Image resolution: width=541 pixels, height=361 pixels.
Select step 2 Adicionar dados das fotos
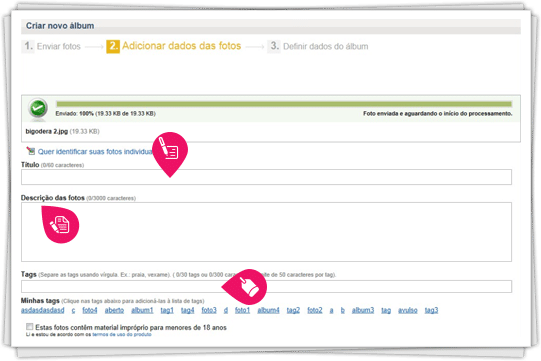pyautogui.click(x=174, y=46)
